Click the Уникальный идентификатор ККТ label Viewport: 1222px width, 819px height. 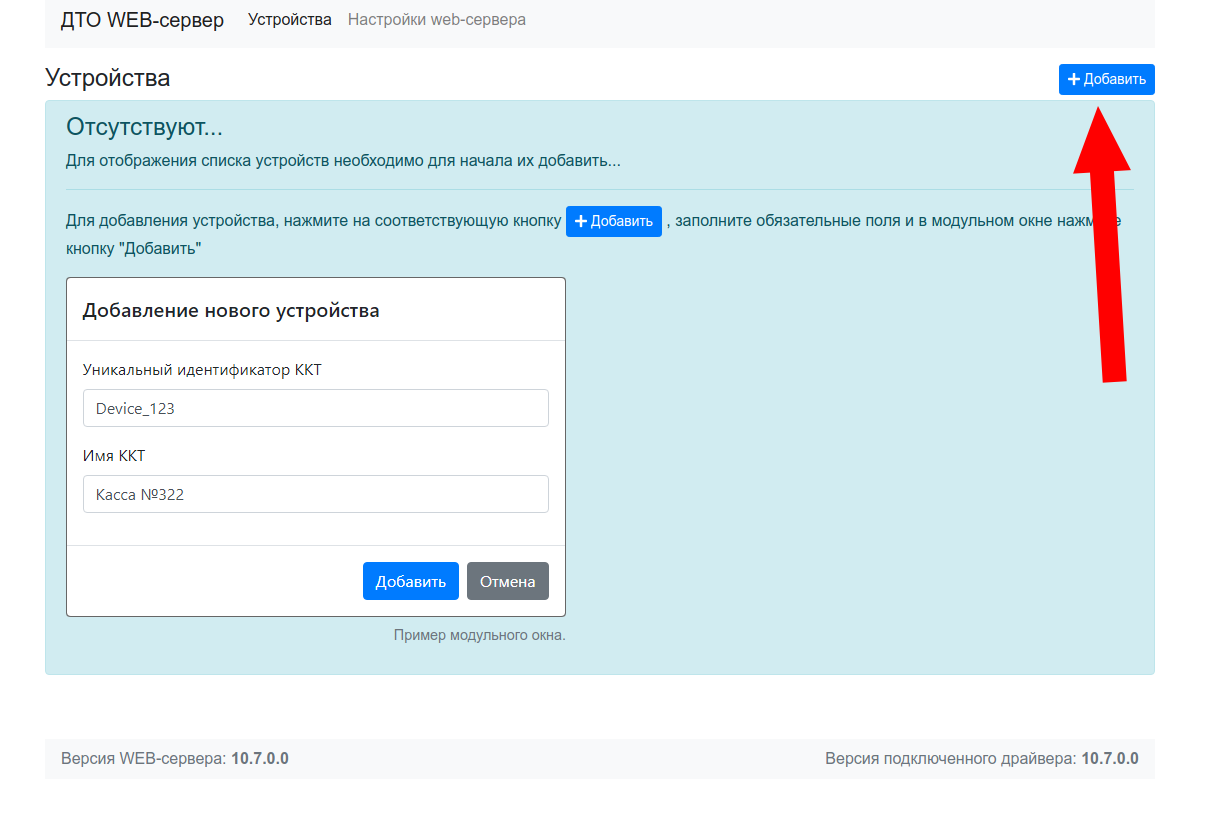point(202,370)
